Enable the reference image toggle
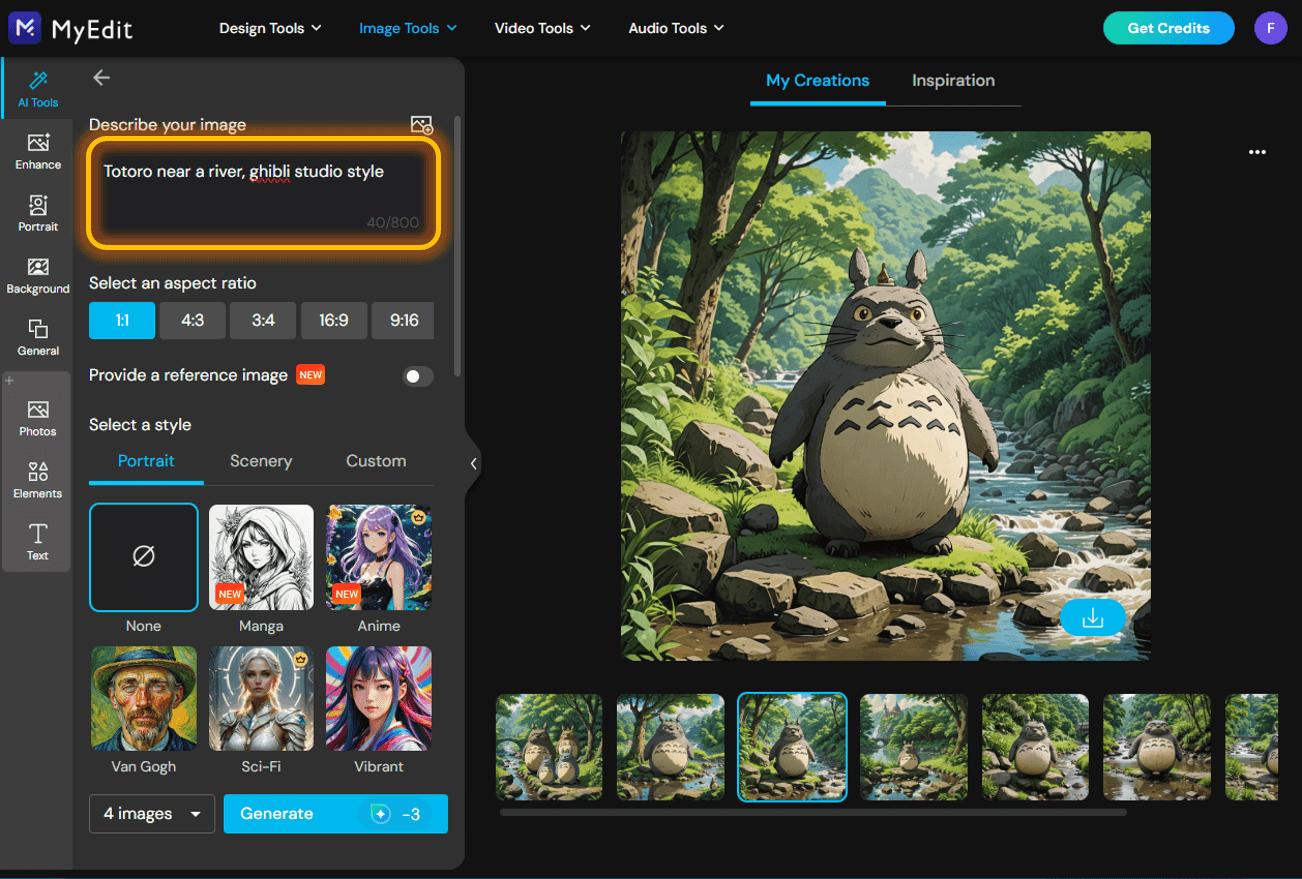Screen dimensions: 1302x879 pos(418,375)
